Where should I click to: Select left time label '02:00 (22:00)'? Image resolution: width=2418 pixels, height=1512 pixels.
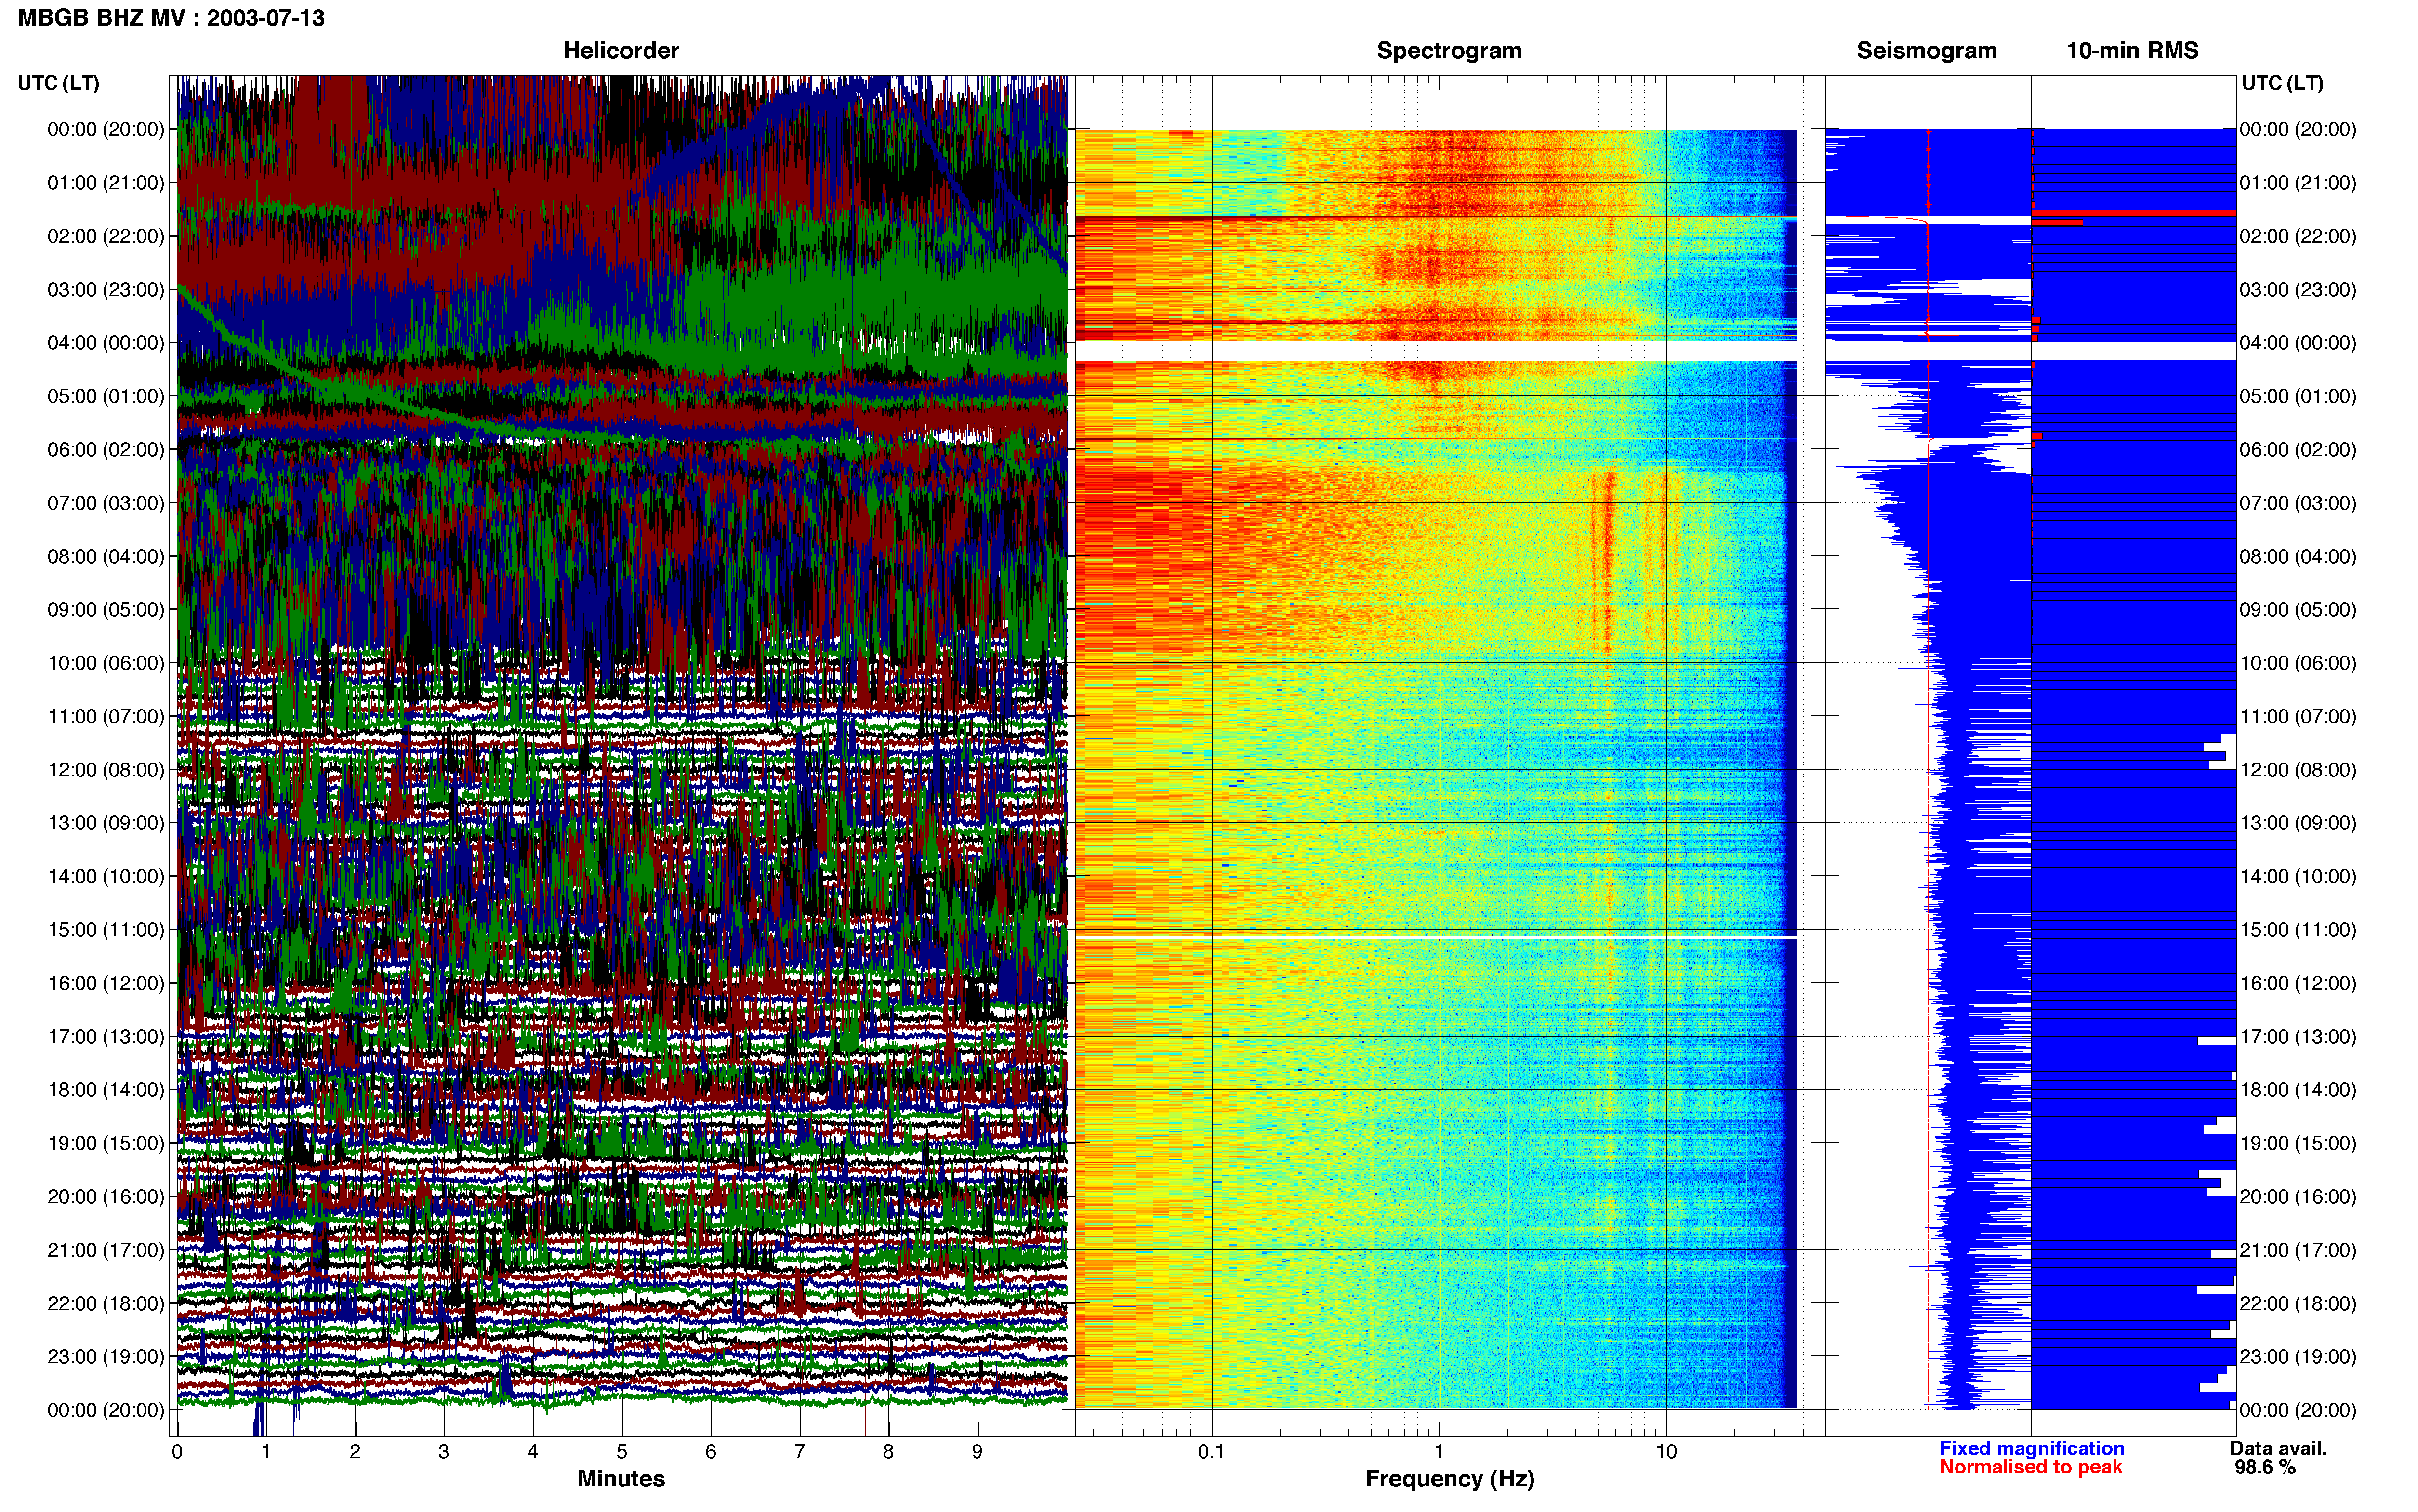tap(106, 236)
